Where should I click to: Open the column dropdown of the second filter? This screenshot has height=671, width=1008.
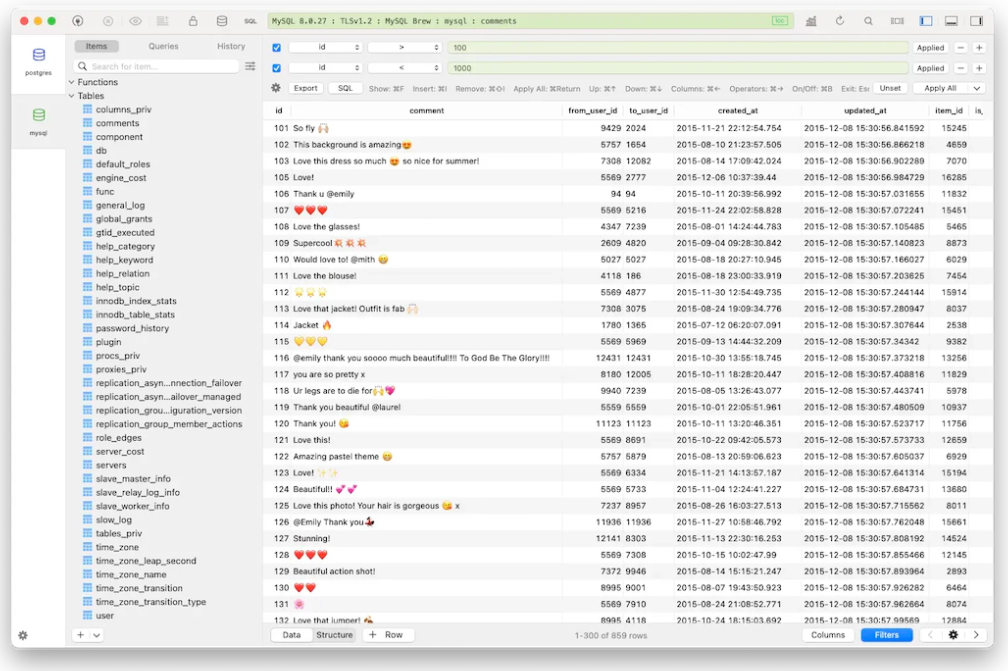point(325,68)
